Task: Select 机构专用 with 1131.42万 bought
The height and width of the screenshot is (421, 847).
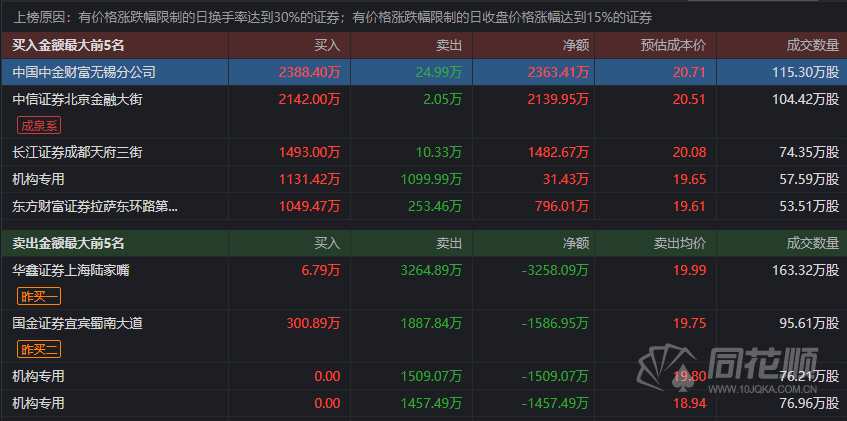Action: pos(38,179)
